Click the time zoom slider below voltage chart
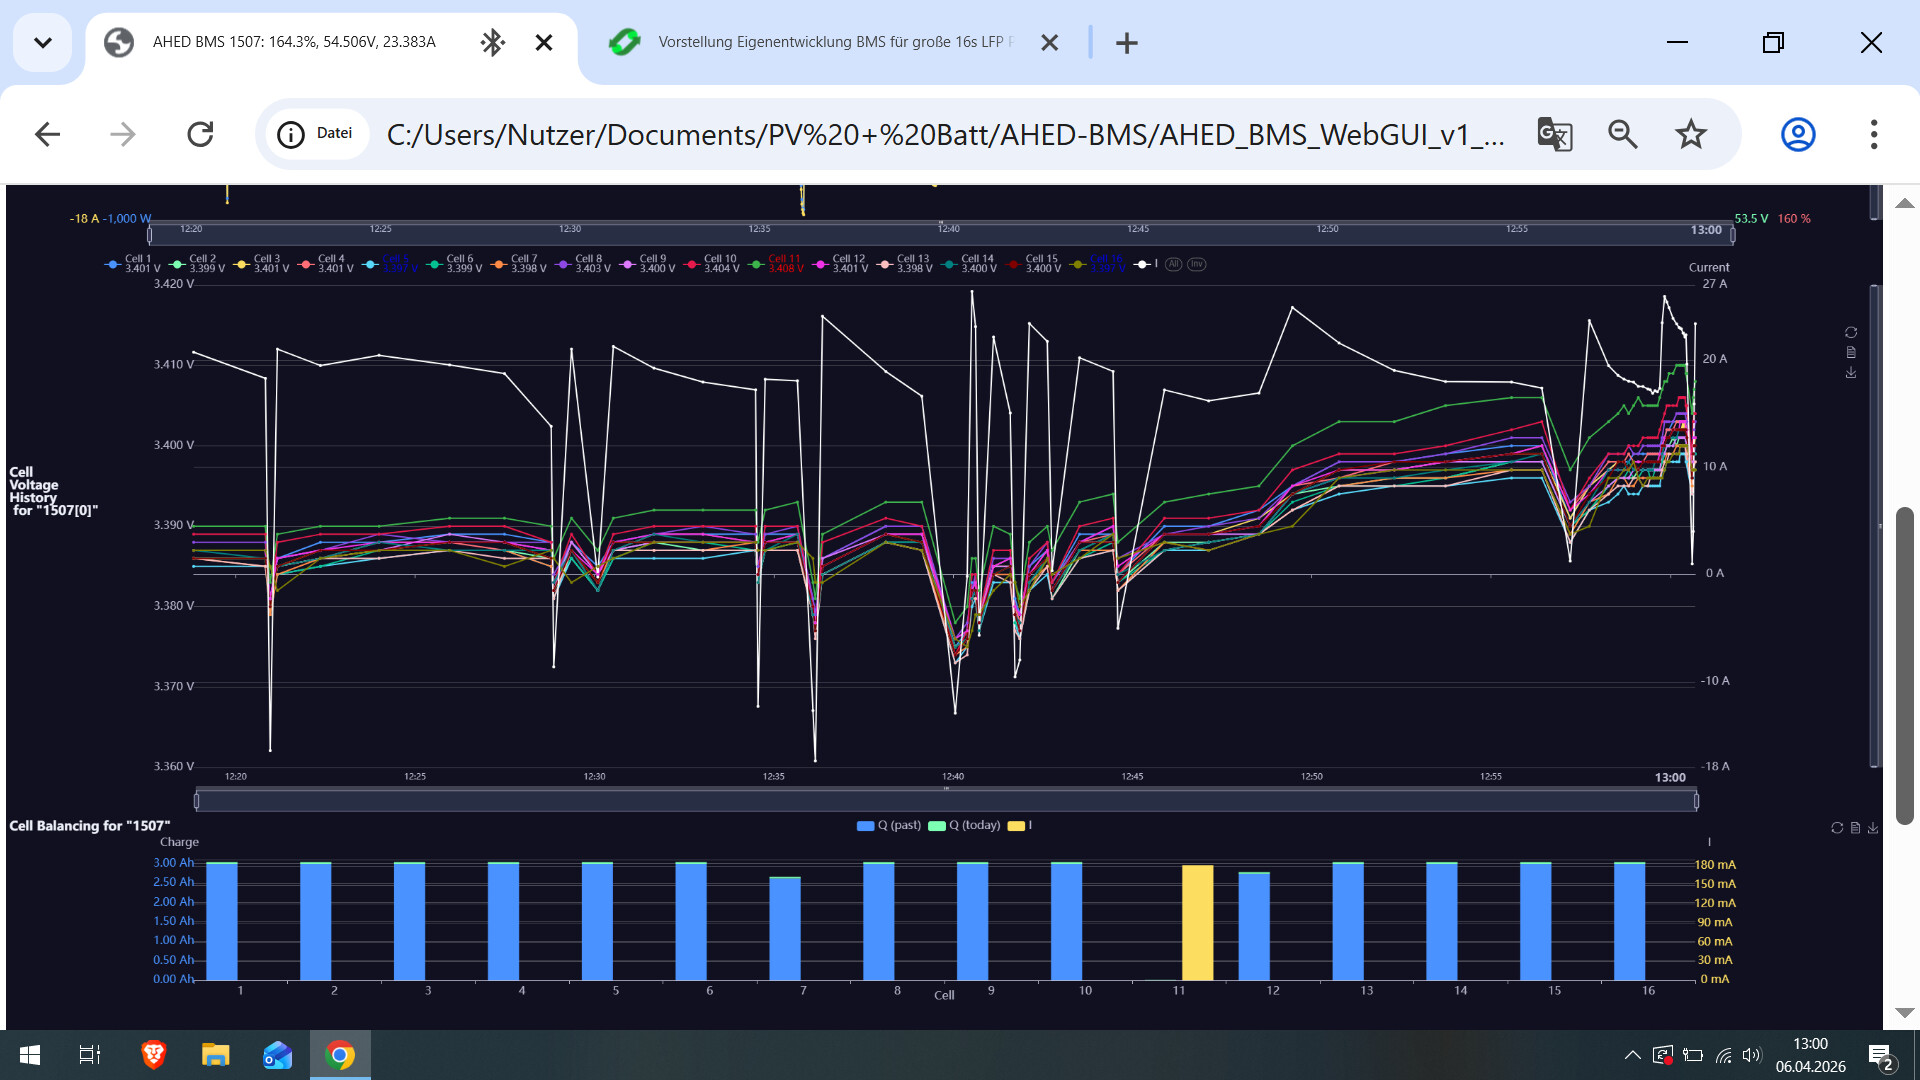Screen dimensions: 1920x1080 945,801
